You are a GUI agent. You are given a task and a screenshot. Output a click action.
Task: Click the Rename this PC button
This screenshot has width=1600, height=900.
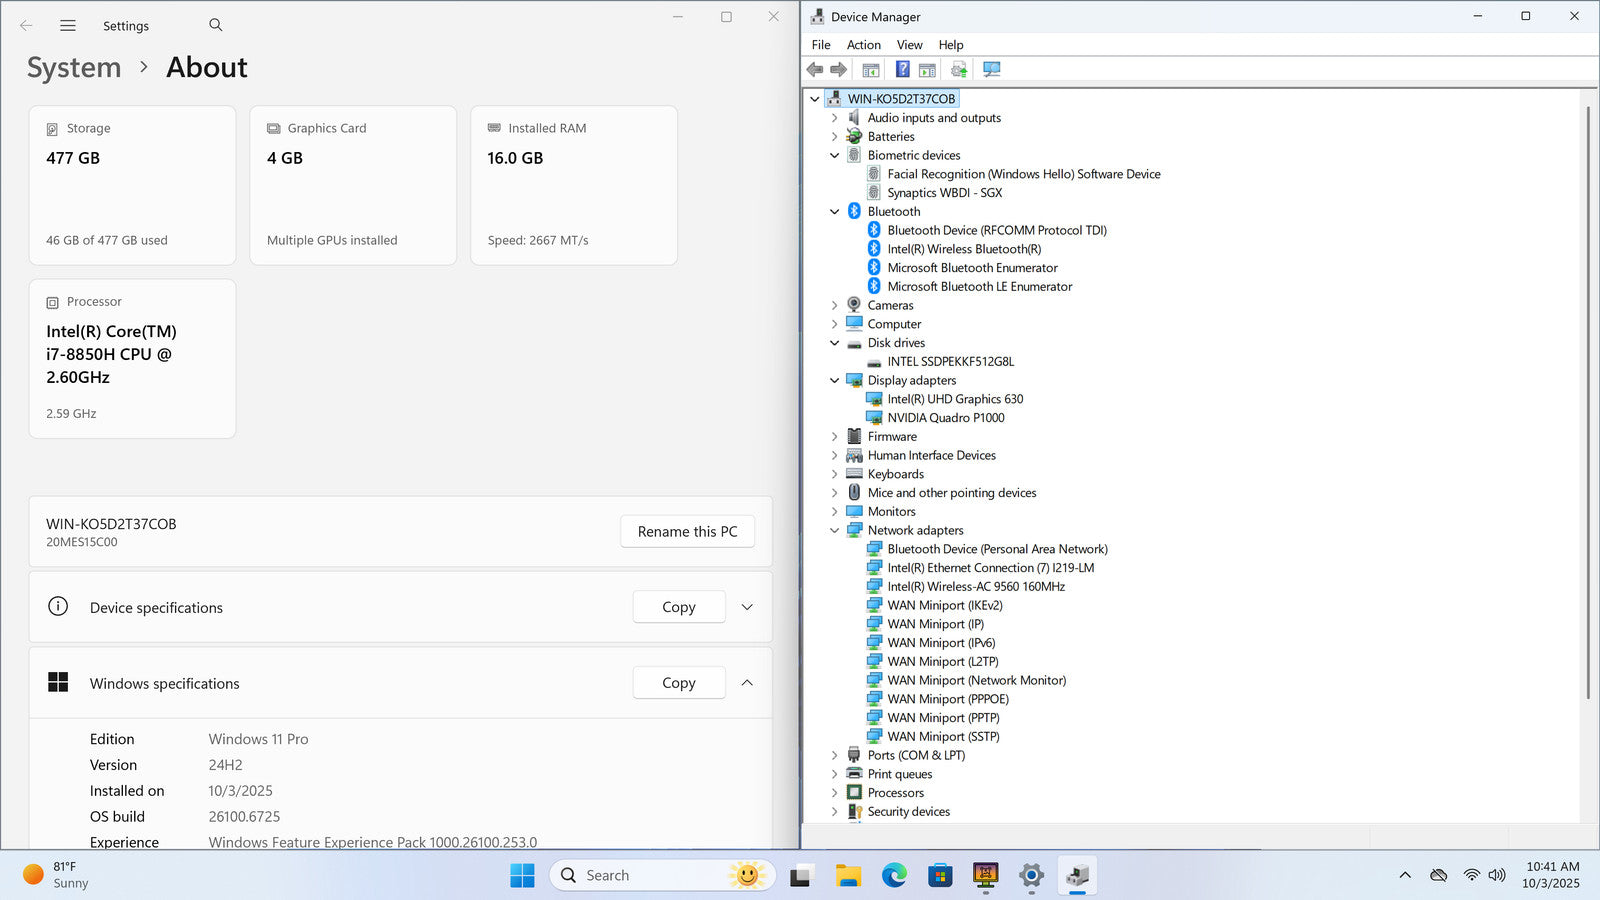pyautogui.click(x=687, y=531)
